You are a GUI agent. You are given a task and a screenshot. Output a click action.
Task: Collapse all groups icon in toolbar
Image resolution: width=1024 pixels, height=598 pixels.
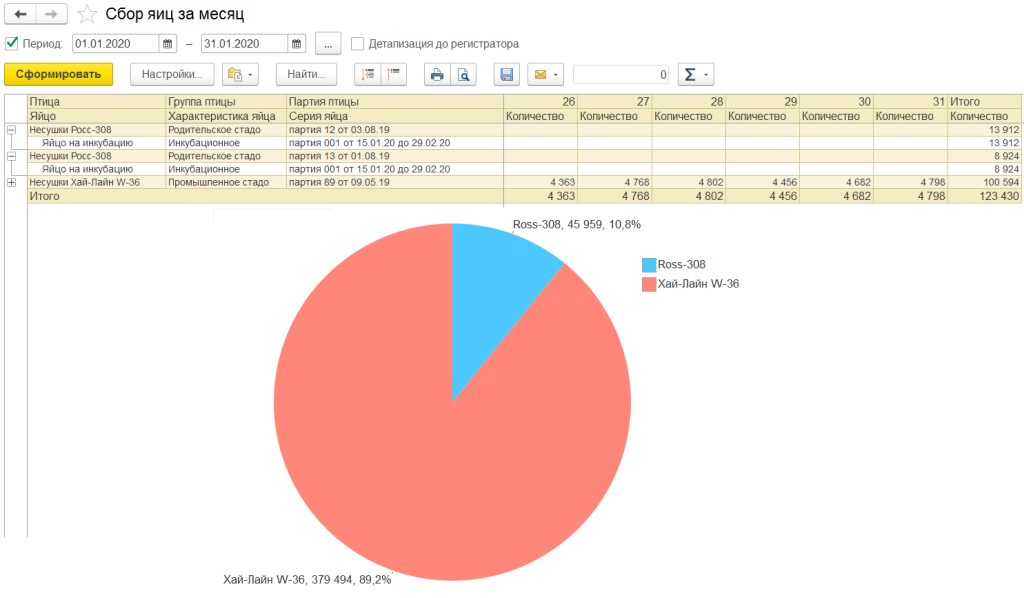394,75
